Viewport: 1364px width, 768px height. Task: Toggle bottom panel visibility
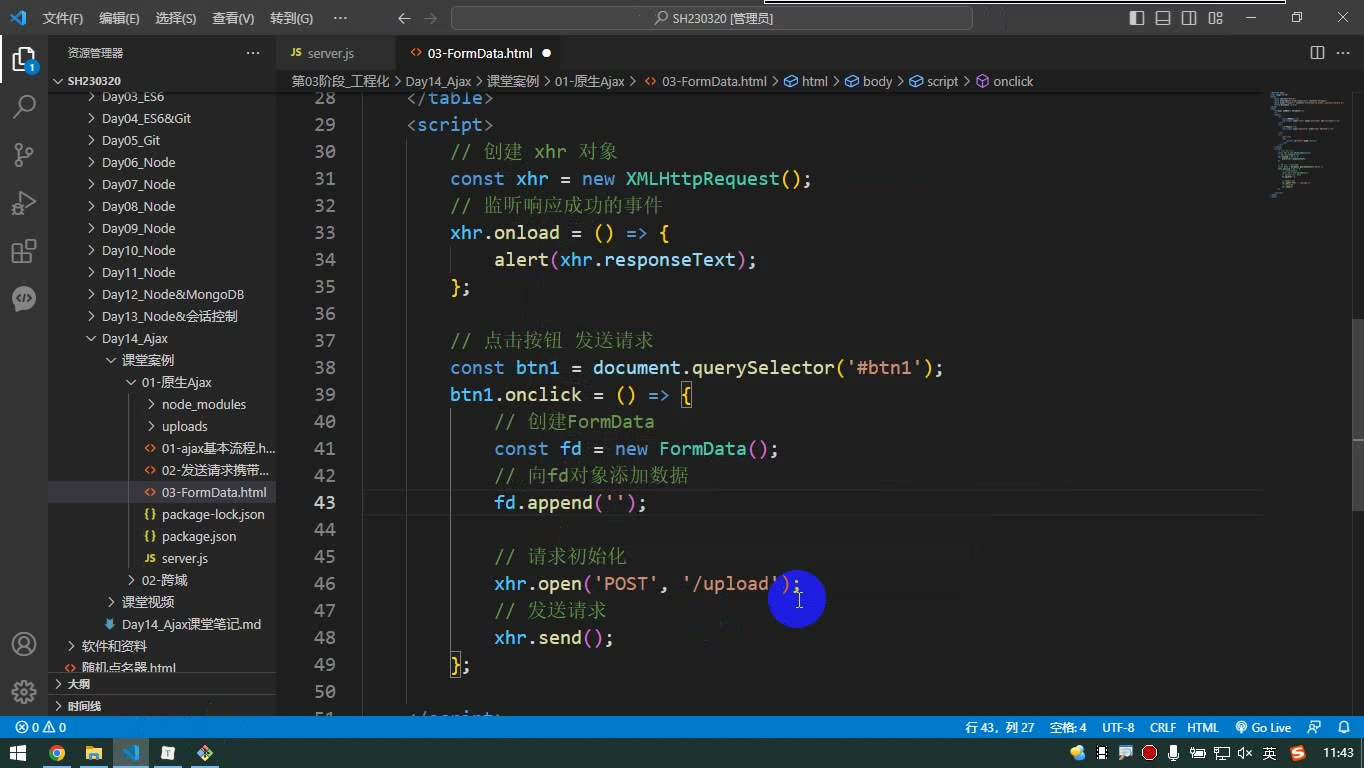tap(1163, 18)
